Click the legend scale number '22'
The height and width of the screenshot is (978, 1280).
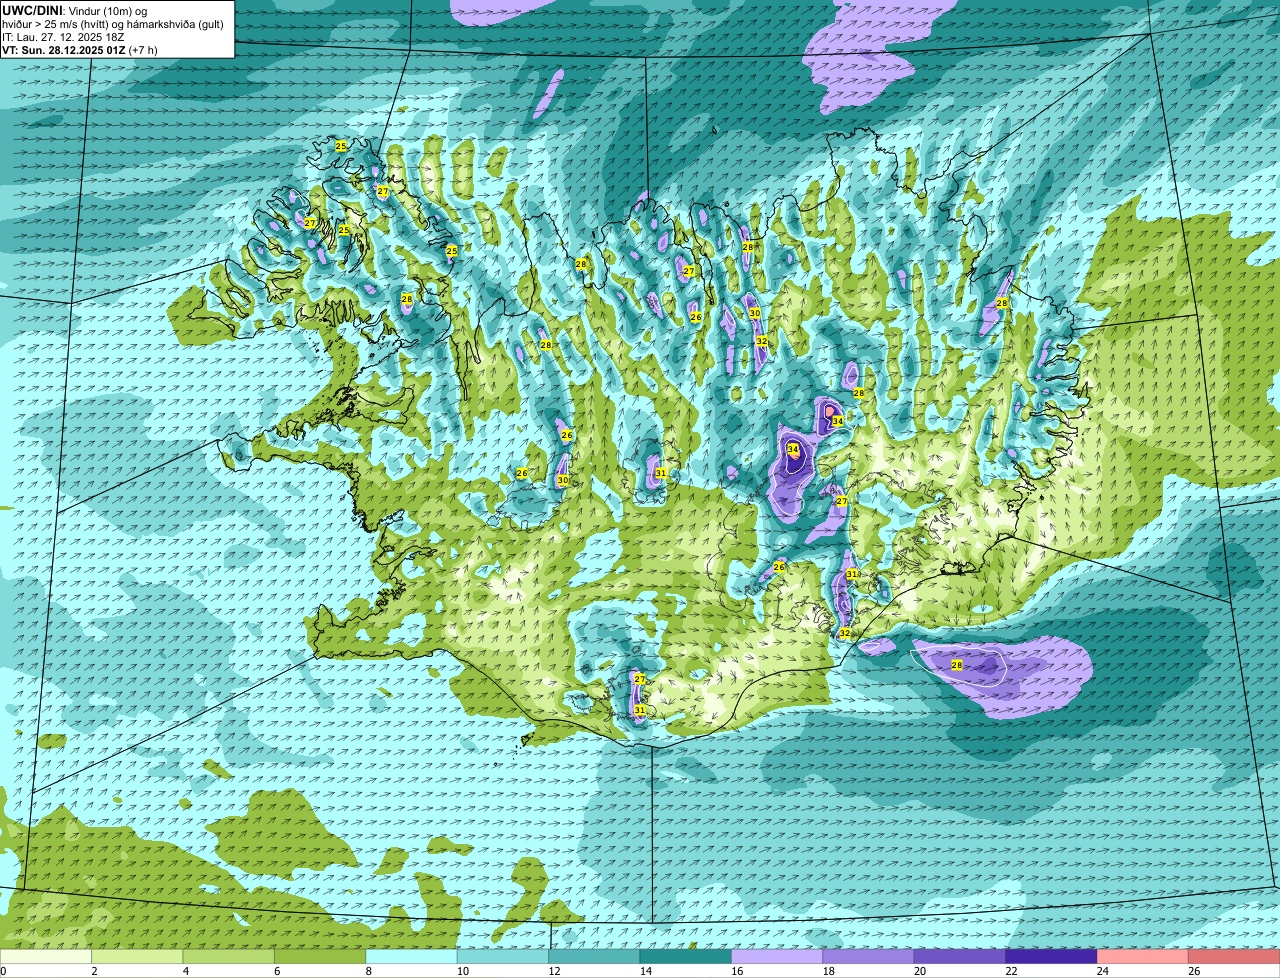1011,971
